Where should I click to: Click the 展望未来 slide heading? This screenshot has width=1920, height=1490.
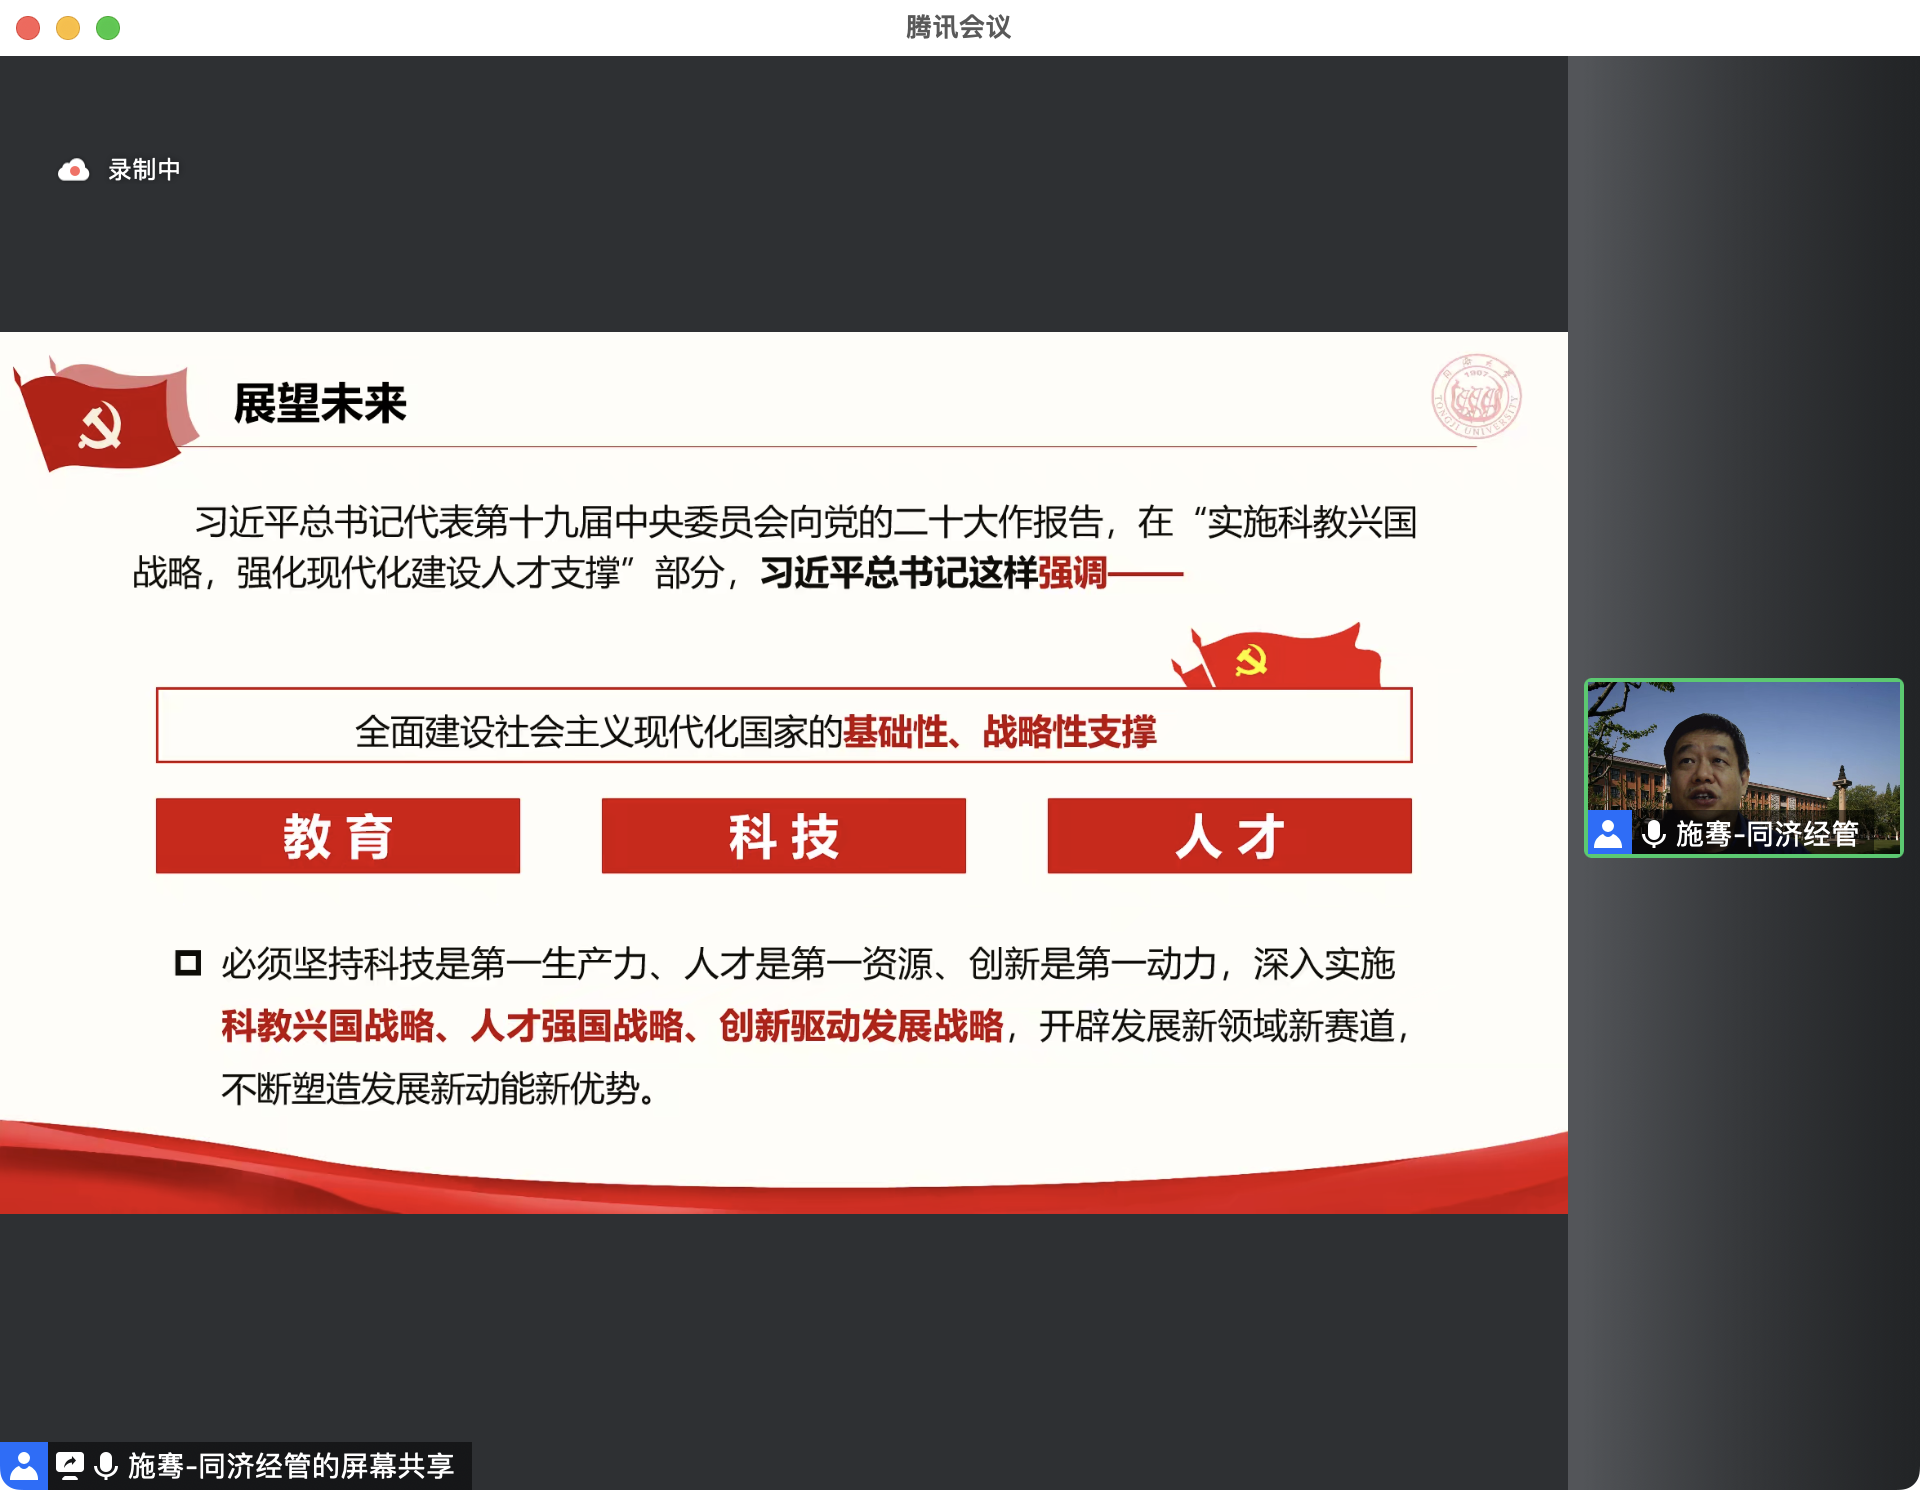click(x=320, y=404)
